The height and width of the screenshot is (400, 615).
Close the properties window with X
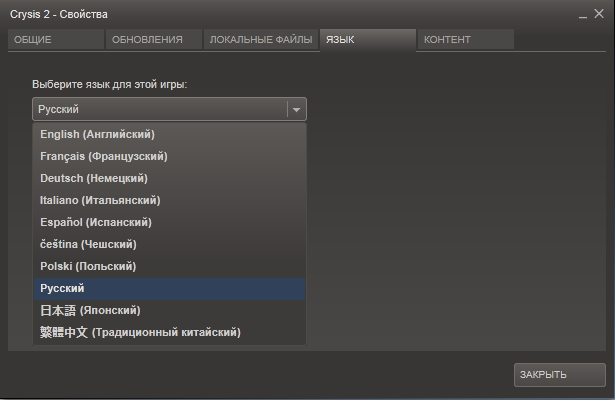click(599, 14)
